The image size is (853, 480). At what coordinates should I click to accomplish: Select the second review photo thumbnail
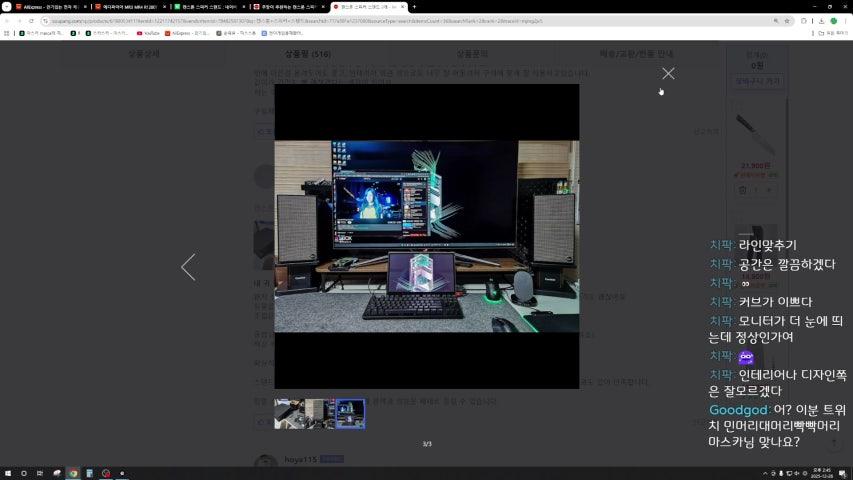[x=319, y=413]
